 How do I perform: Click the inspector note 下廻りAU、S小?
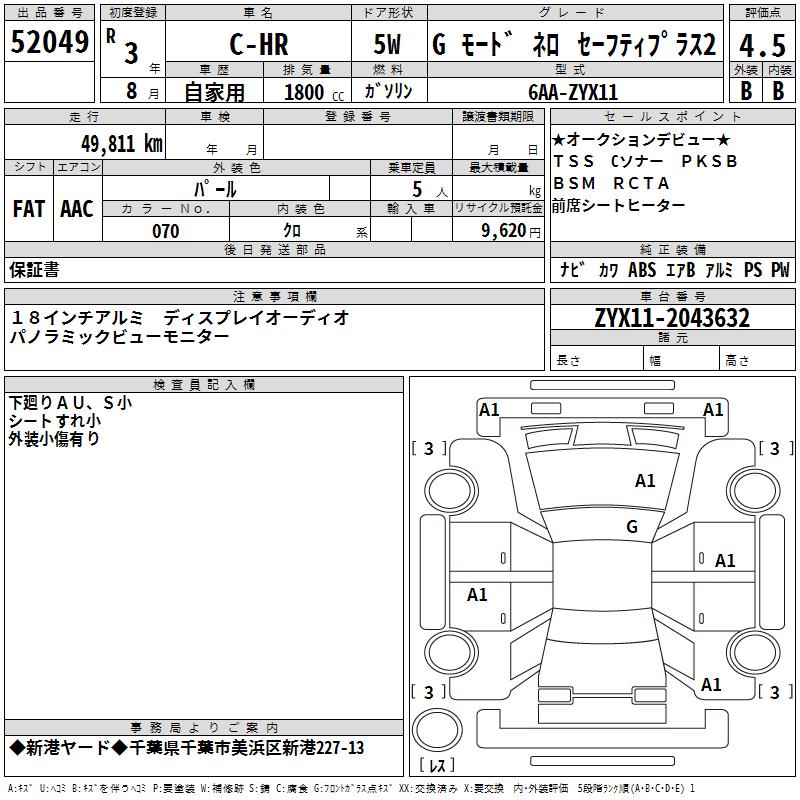point(70,403)
